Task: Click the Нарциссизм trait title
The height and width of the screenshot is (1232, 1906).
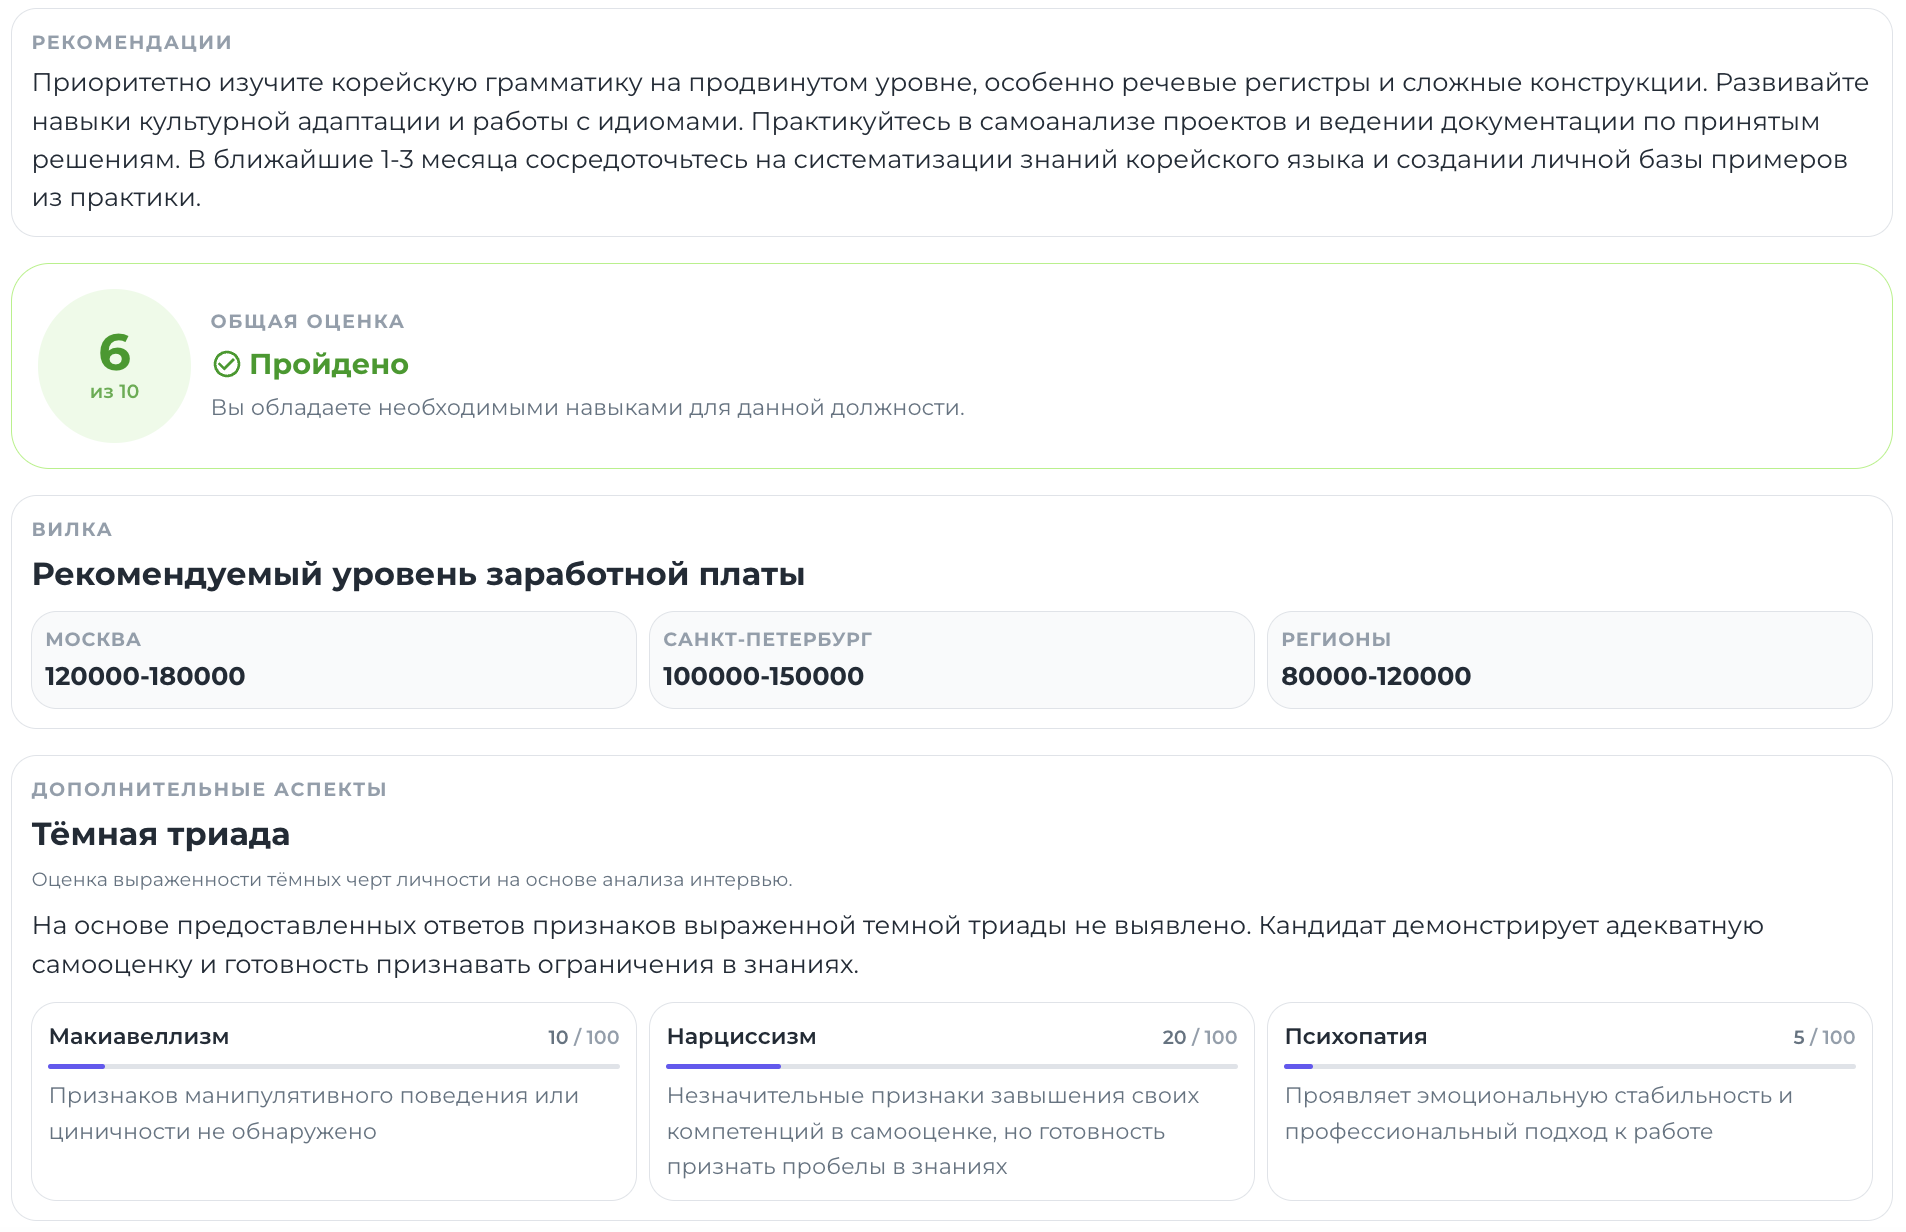Action: pyautogui.click(x=742, y=1037)
